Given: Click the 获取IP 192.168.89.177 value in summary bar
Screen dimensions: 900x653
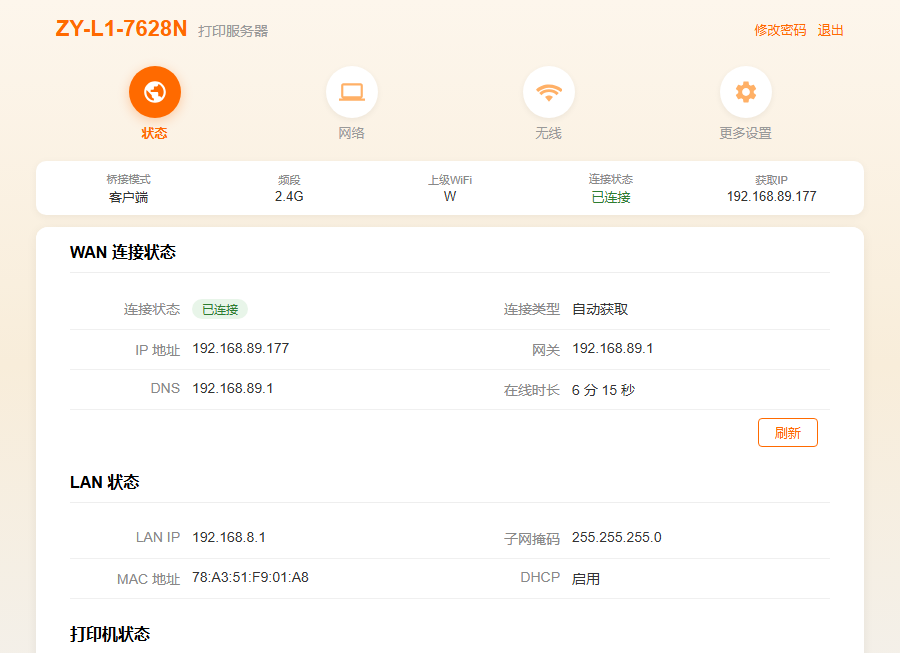Looking at the screenshot, I should pos(771,197).
